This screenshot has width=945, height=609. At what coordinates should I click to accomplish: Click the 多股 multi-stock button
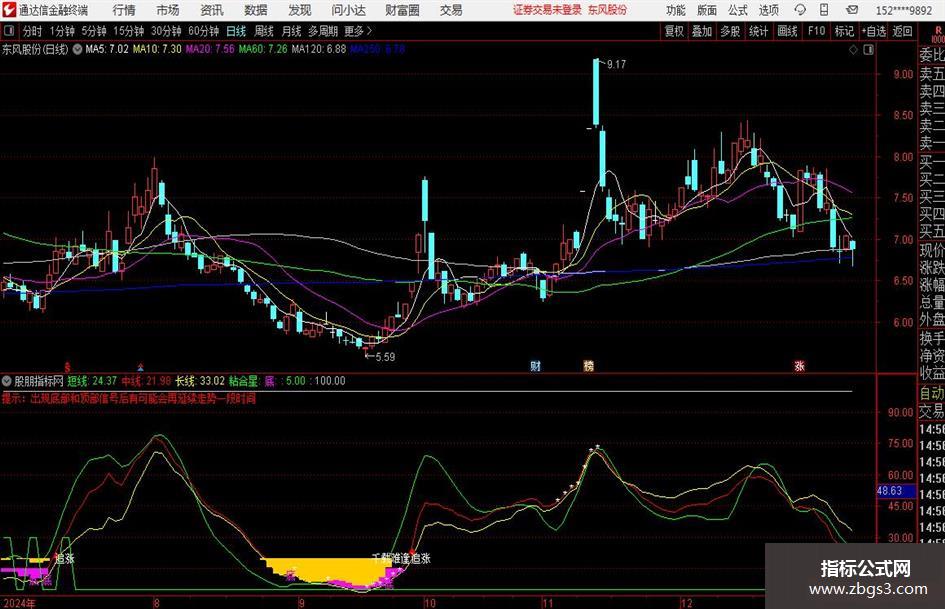click(x=730, y=31)
